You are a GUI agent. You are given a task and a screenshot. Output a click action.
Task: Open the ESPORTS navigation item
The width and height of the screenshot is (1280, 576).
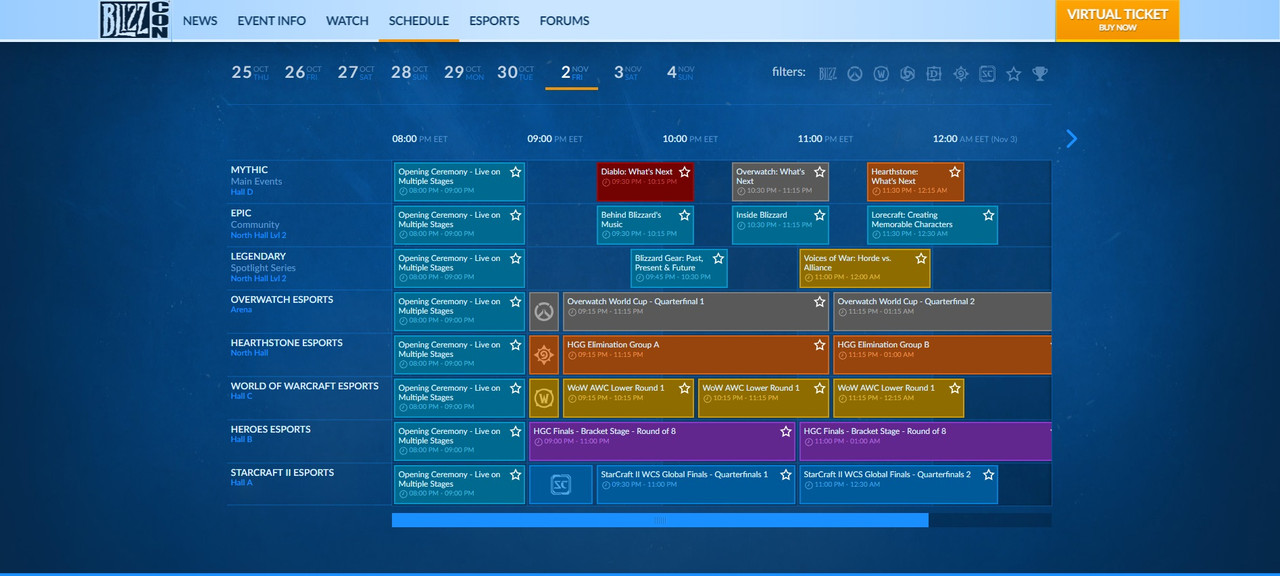(x=494, y=20)
